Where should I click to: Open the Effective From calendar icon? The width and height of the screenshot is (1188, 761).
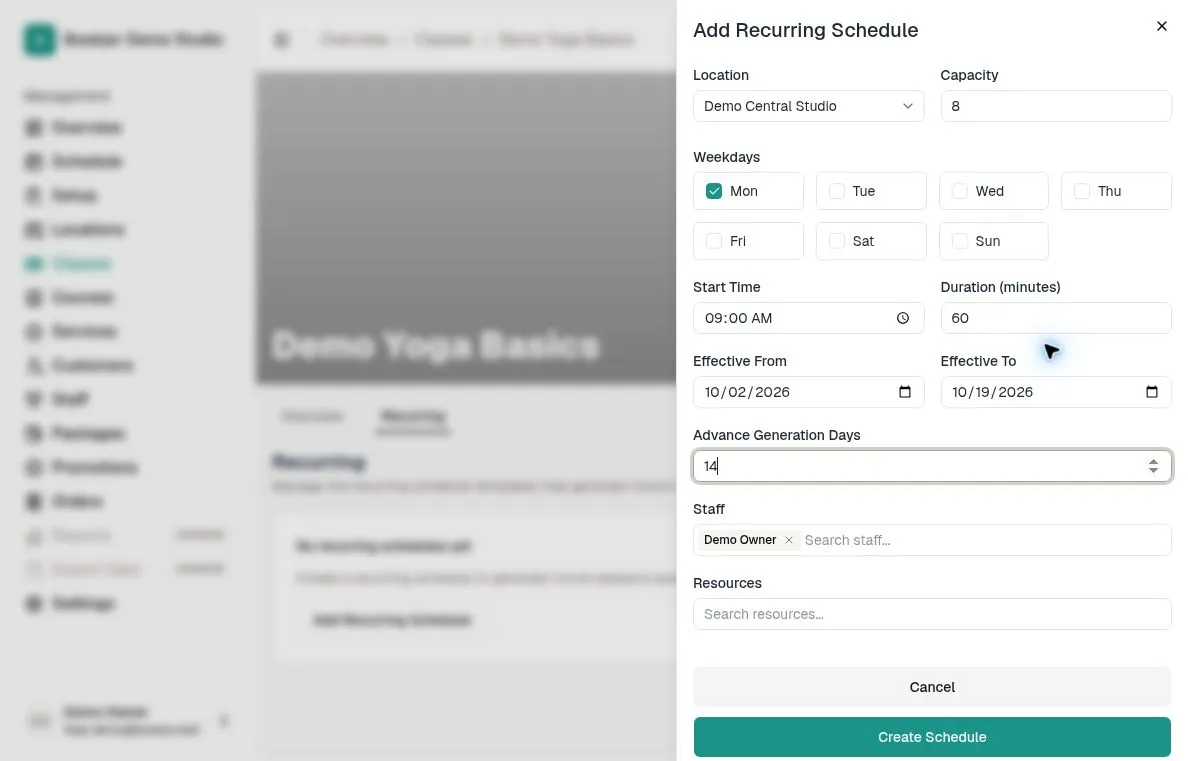point(905,392)
